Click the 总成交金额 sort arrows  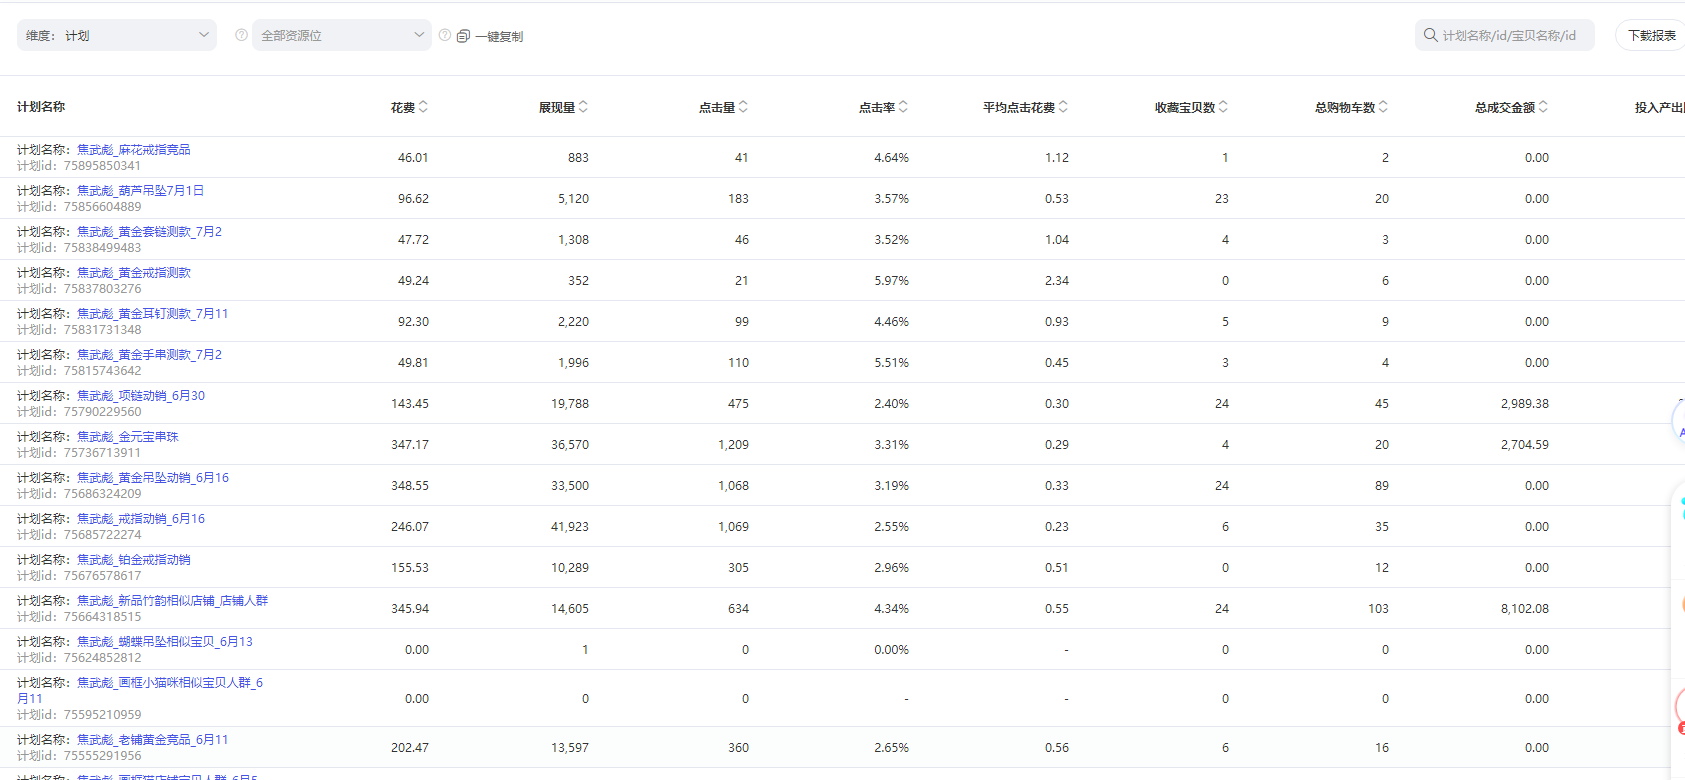coord(1543,107)
